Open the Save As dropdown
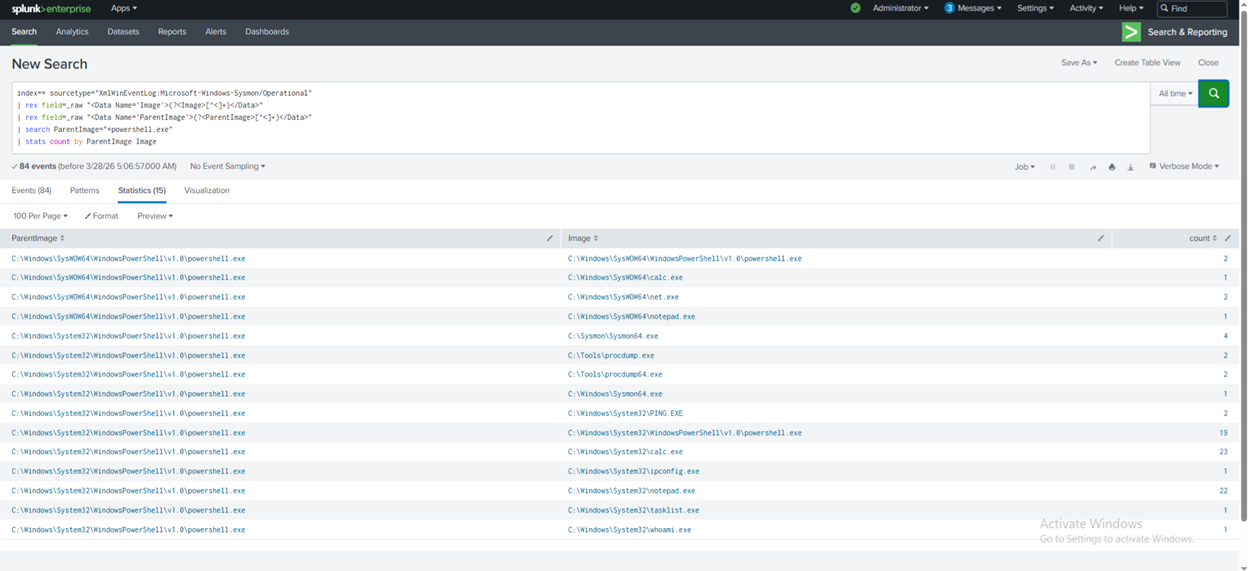The width and height of the screenshot is (1248, 571). click(x=1079, y=62)
